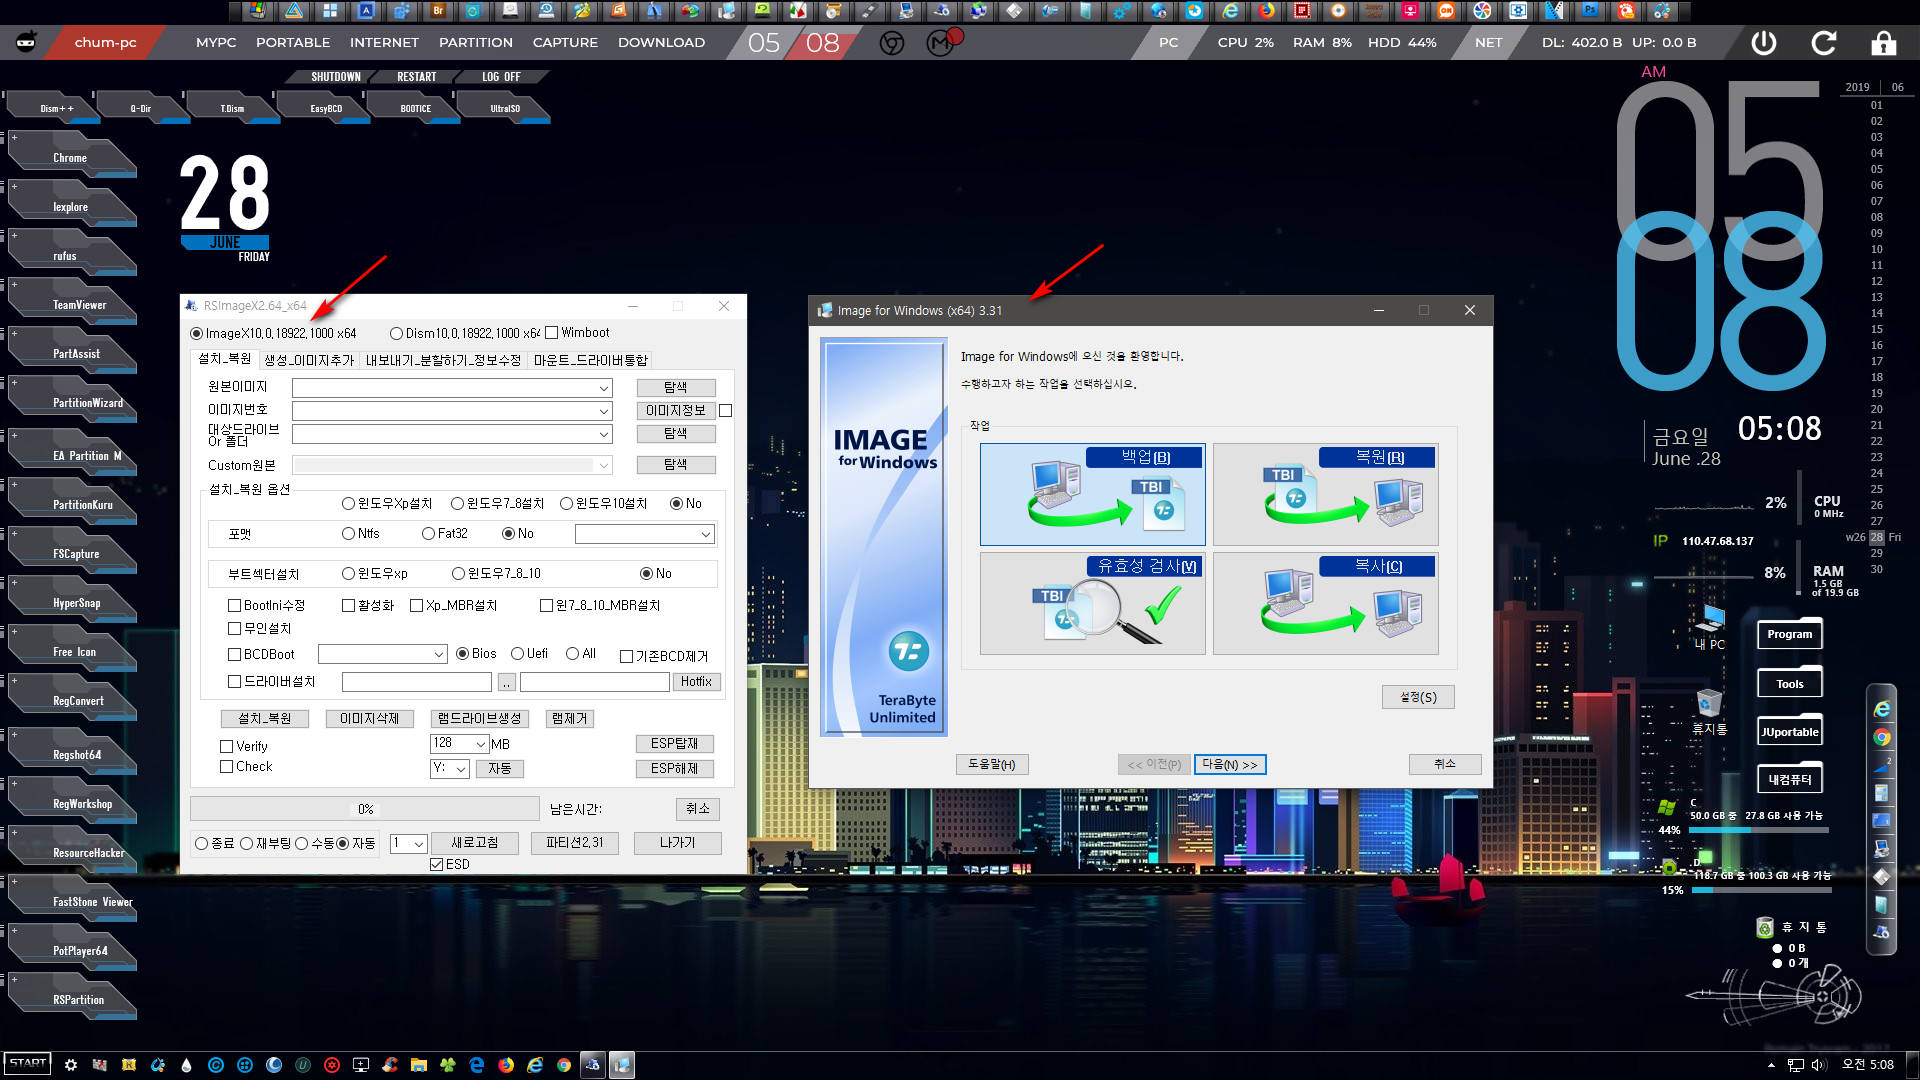The width and height of the screenshot is (1920, 1080).
Task: Expand the 대상드라이브 Or 폴더 dropdown
Action: click(604, 435)
